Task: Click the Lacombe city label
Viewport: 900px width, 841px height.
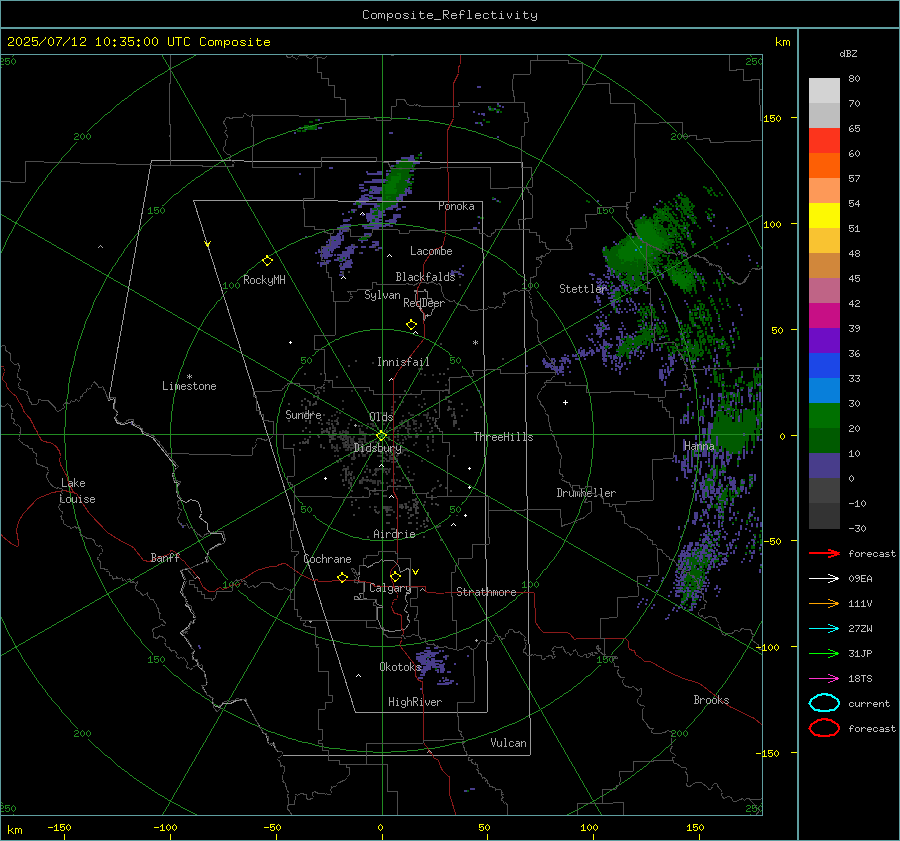Action: click(x=431, y=251)
